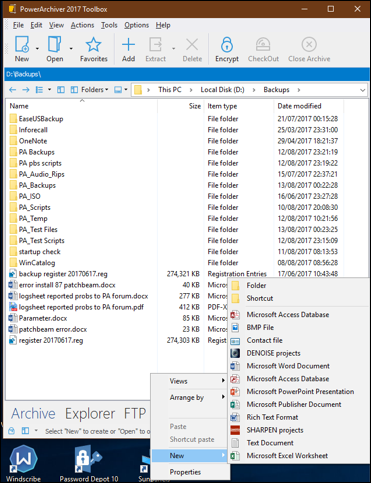The height and width of the screenshot is (483, 371).
Task: Select Microsoft Word Document in New submenu
Action: pos(288,366)
